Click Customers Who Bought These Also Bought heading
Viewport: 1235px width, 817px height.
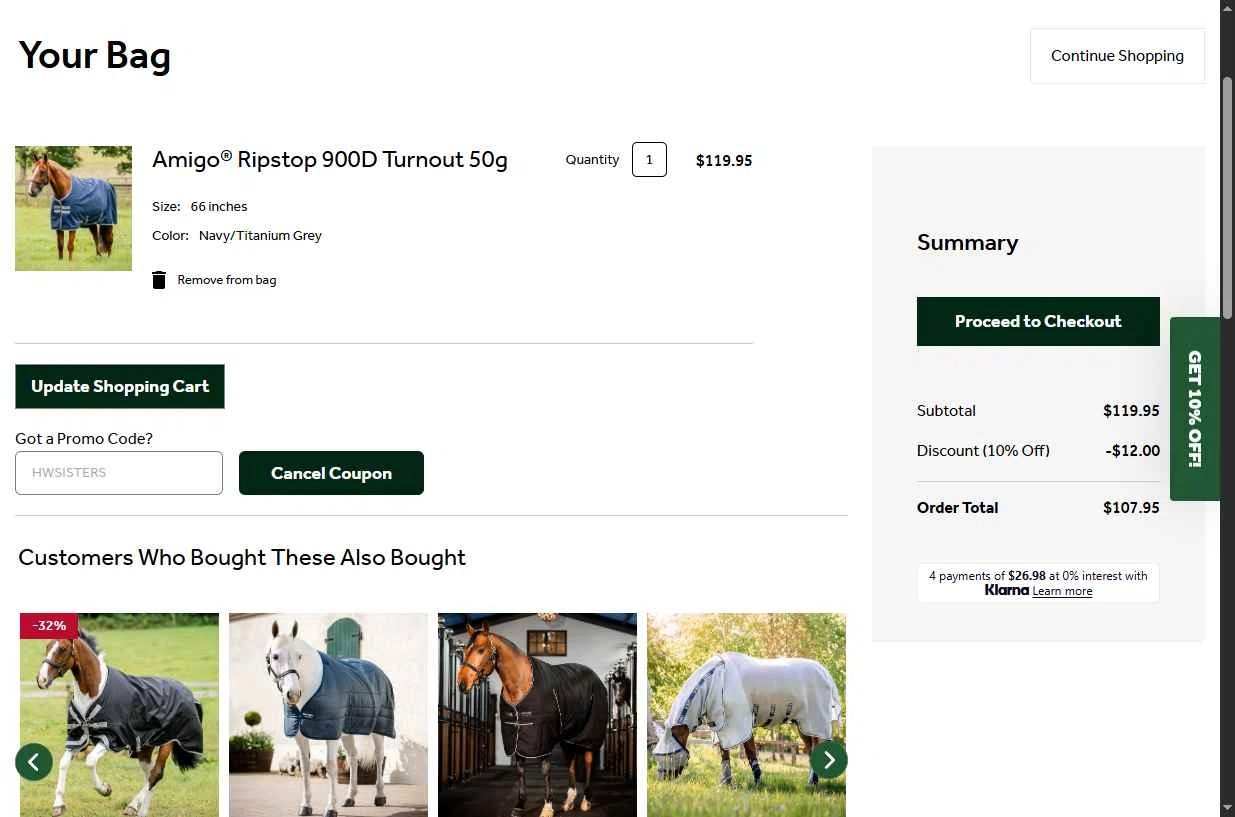tap(242, 558)
